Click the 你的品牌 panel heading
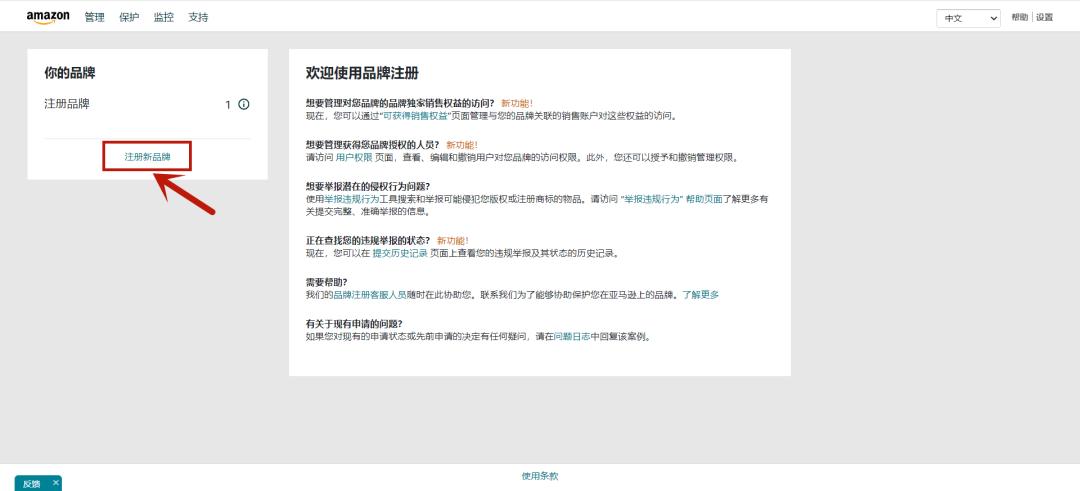The width and height of the screenshot is (1080, 491). (x=70, y=73)
